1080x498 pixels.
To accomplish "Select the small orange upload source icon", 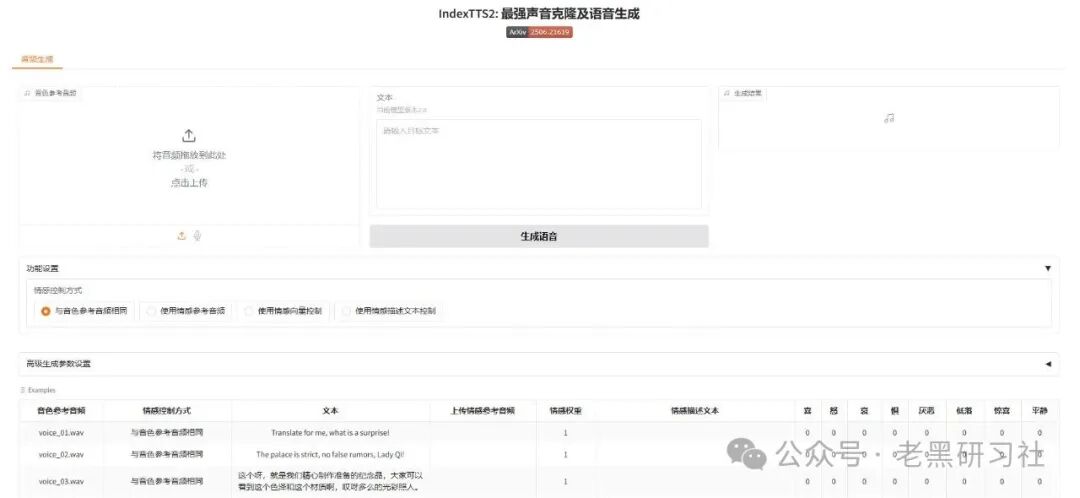I will click(182, 236).
